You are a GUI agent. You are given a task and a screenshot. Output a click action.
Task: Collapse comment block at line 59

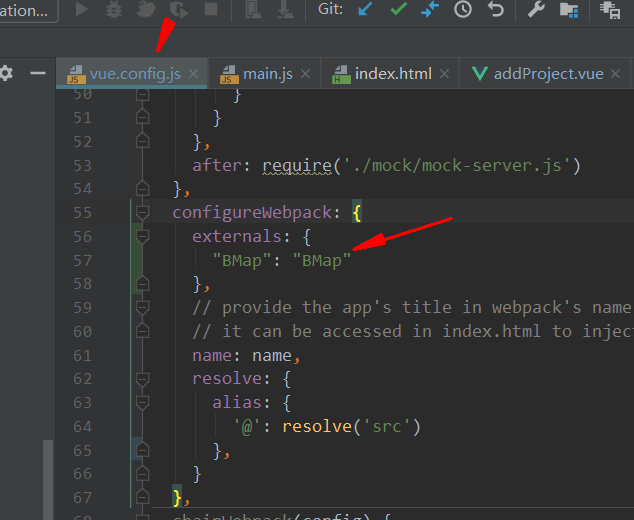tap(142, 308)
